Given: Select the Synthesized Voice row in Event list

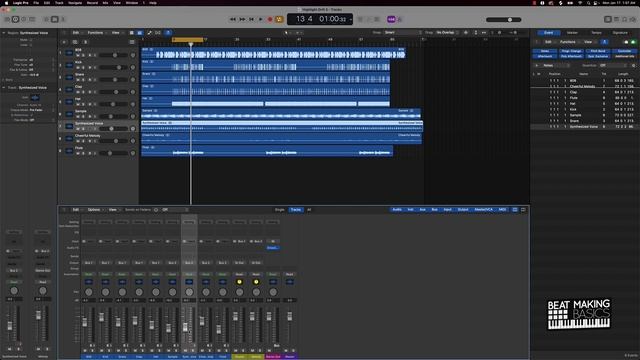Looking at the screenshot, I should (584, 127).
